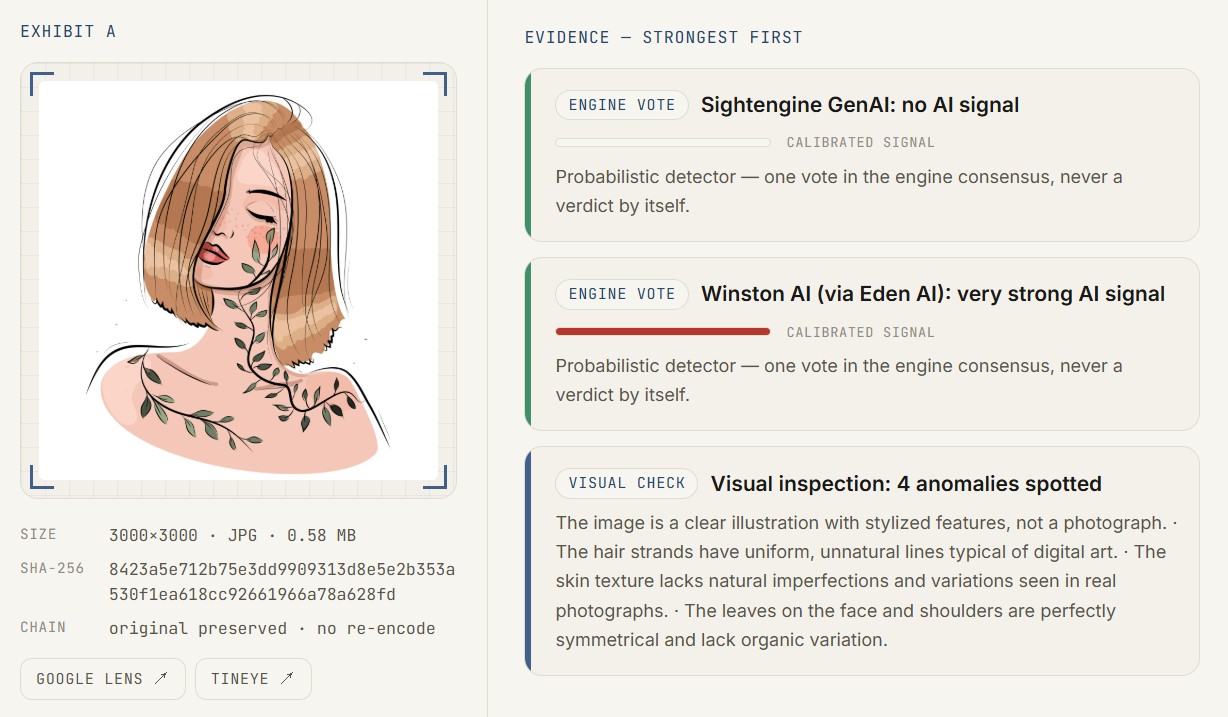Click the 'EVIDENCE — STRONGEST FIRST' header

pyautogui.click(x=664, y=37)
